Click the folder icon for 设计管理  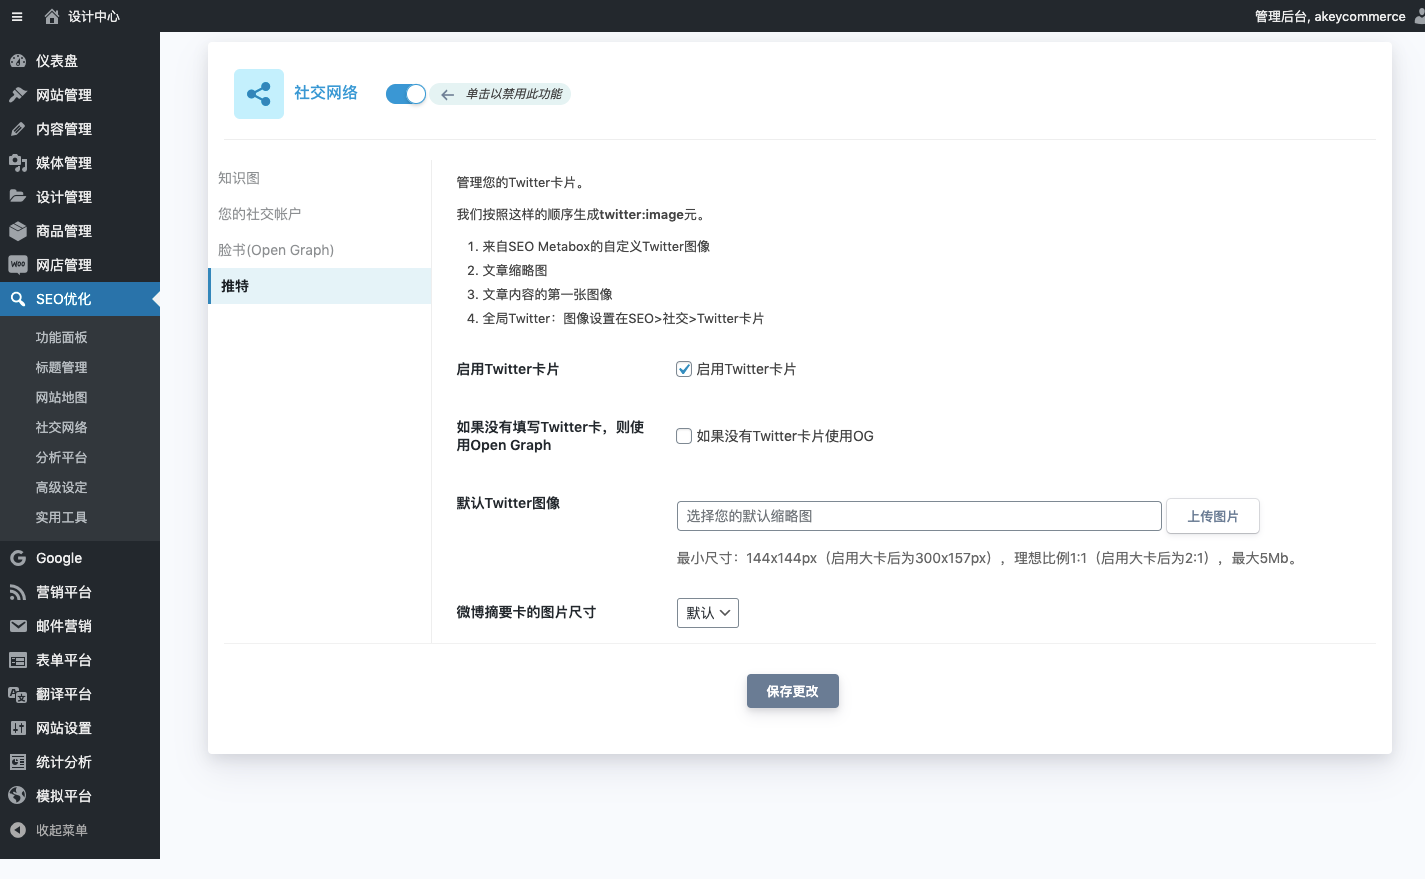click(x=18, y=197)
